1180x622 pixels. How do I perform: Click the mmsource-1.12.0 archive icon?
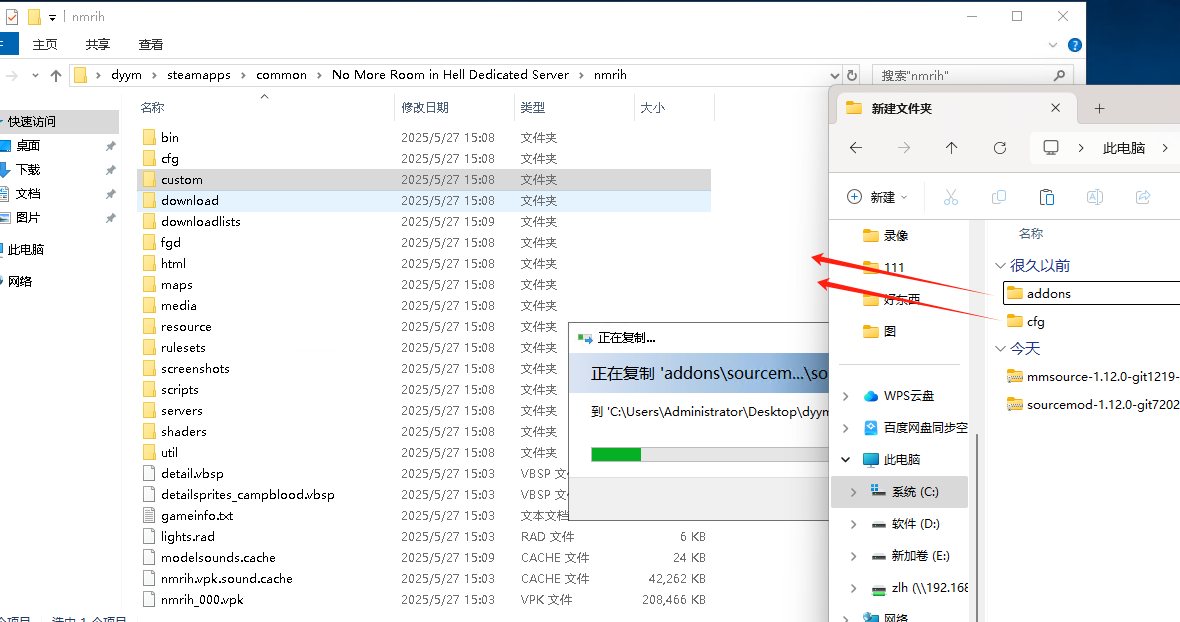[x=1014, y=377]
